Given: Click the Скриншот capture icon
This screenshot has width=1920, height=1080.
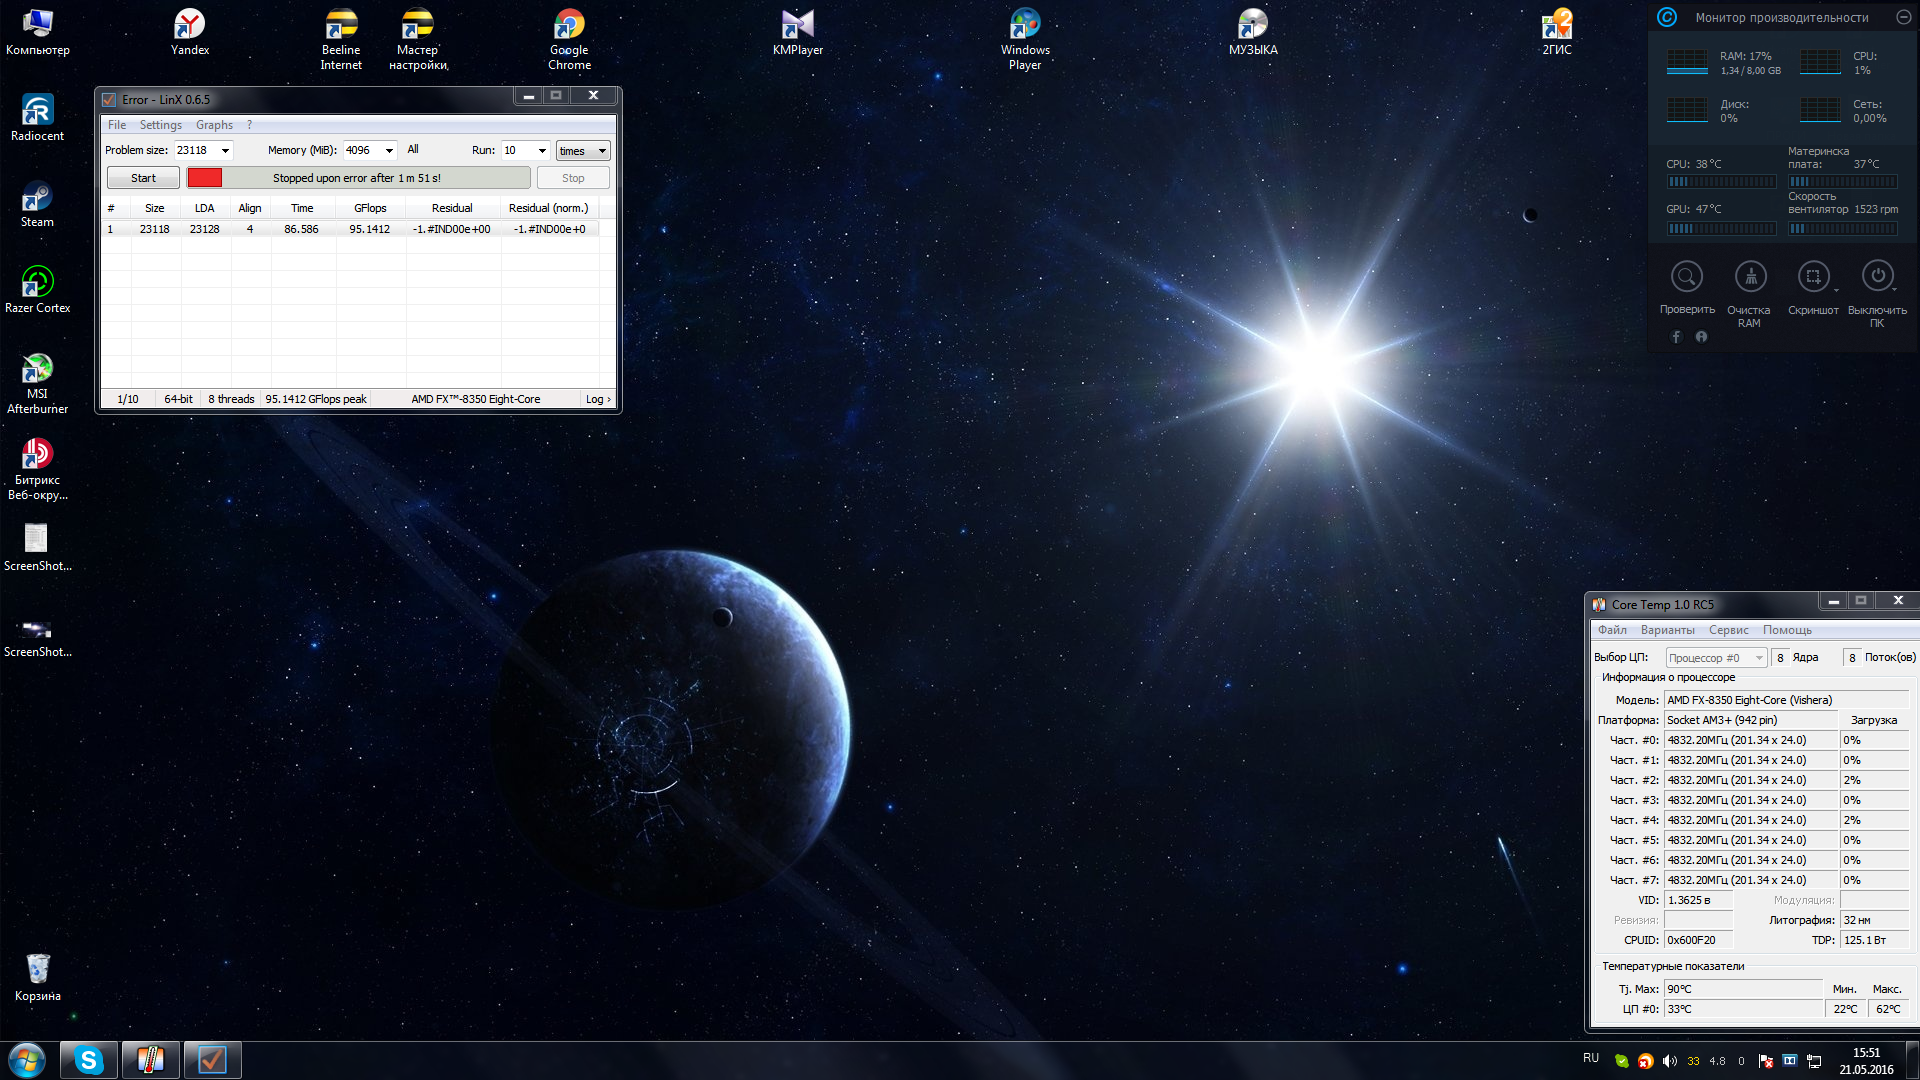Looking at the screenshot, I should pos(1813,277).
